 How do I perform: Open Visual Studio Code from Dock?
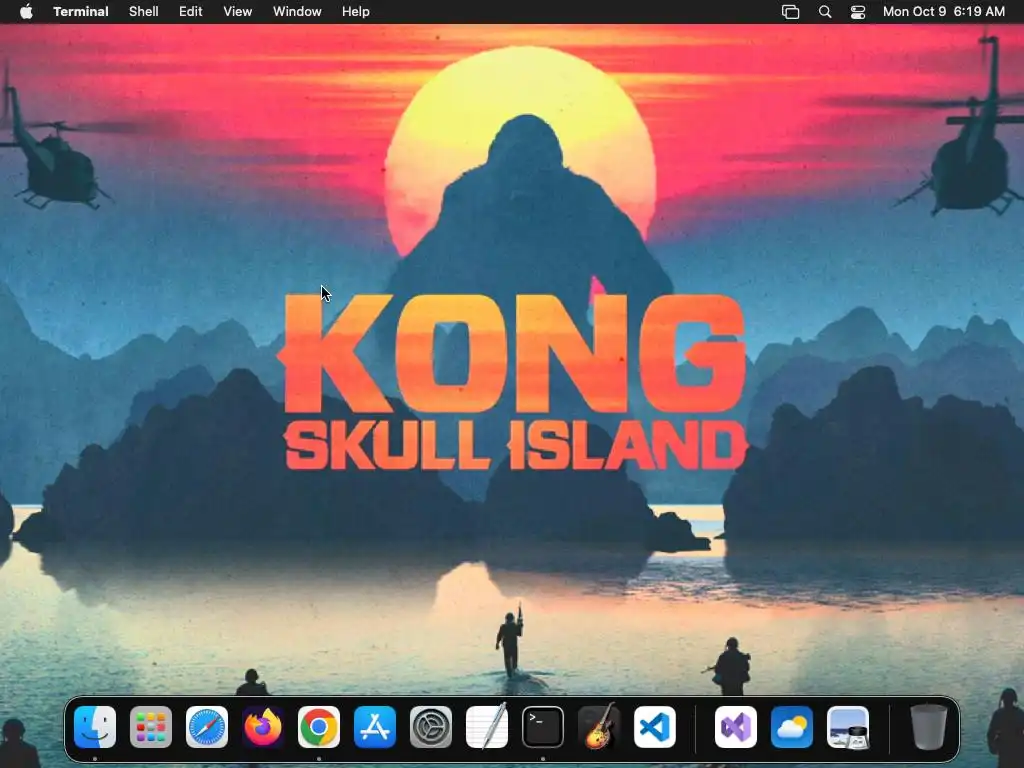(x=655, y=727)
